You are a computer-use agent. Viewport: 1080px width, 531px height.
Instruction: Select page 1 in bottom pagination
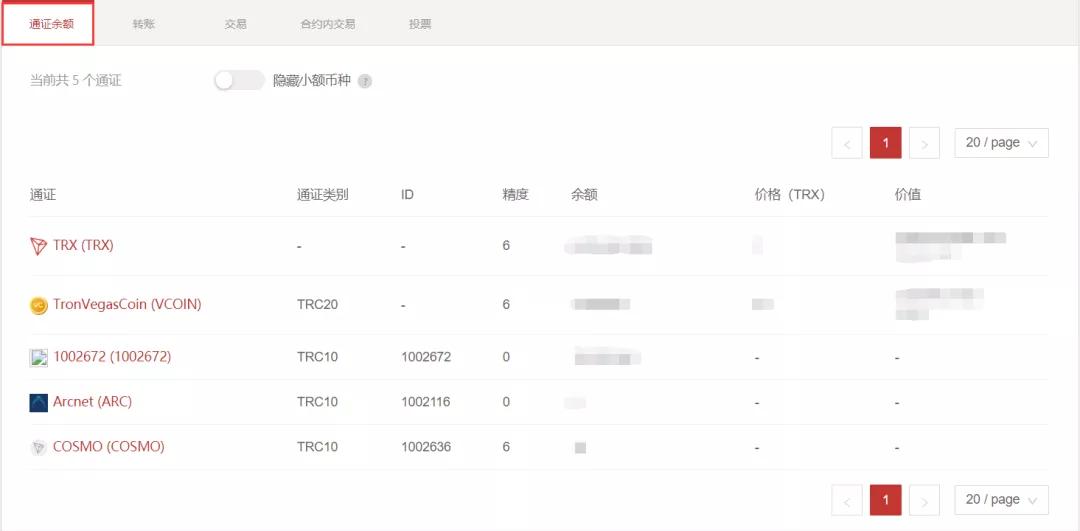pyautogui.click(x=886, y=500)
